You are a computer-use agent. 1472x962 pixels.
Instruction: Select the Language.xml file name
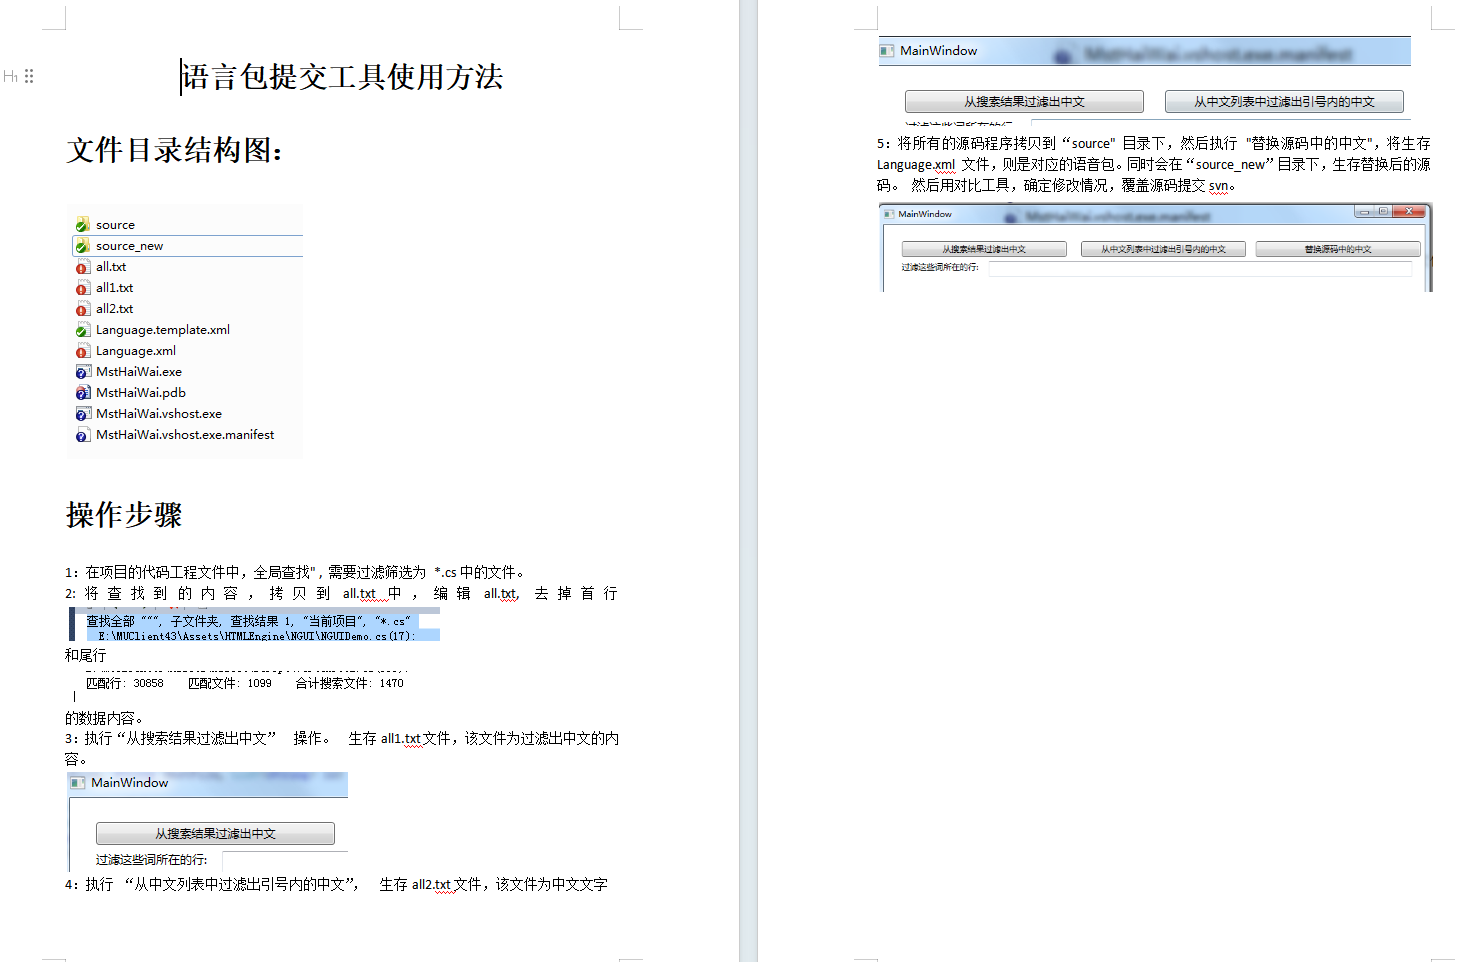click(136, 351)
